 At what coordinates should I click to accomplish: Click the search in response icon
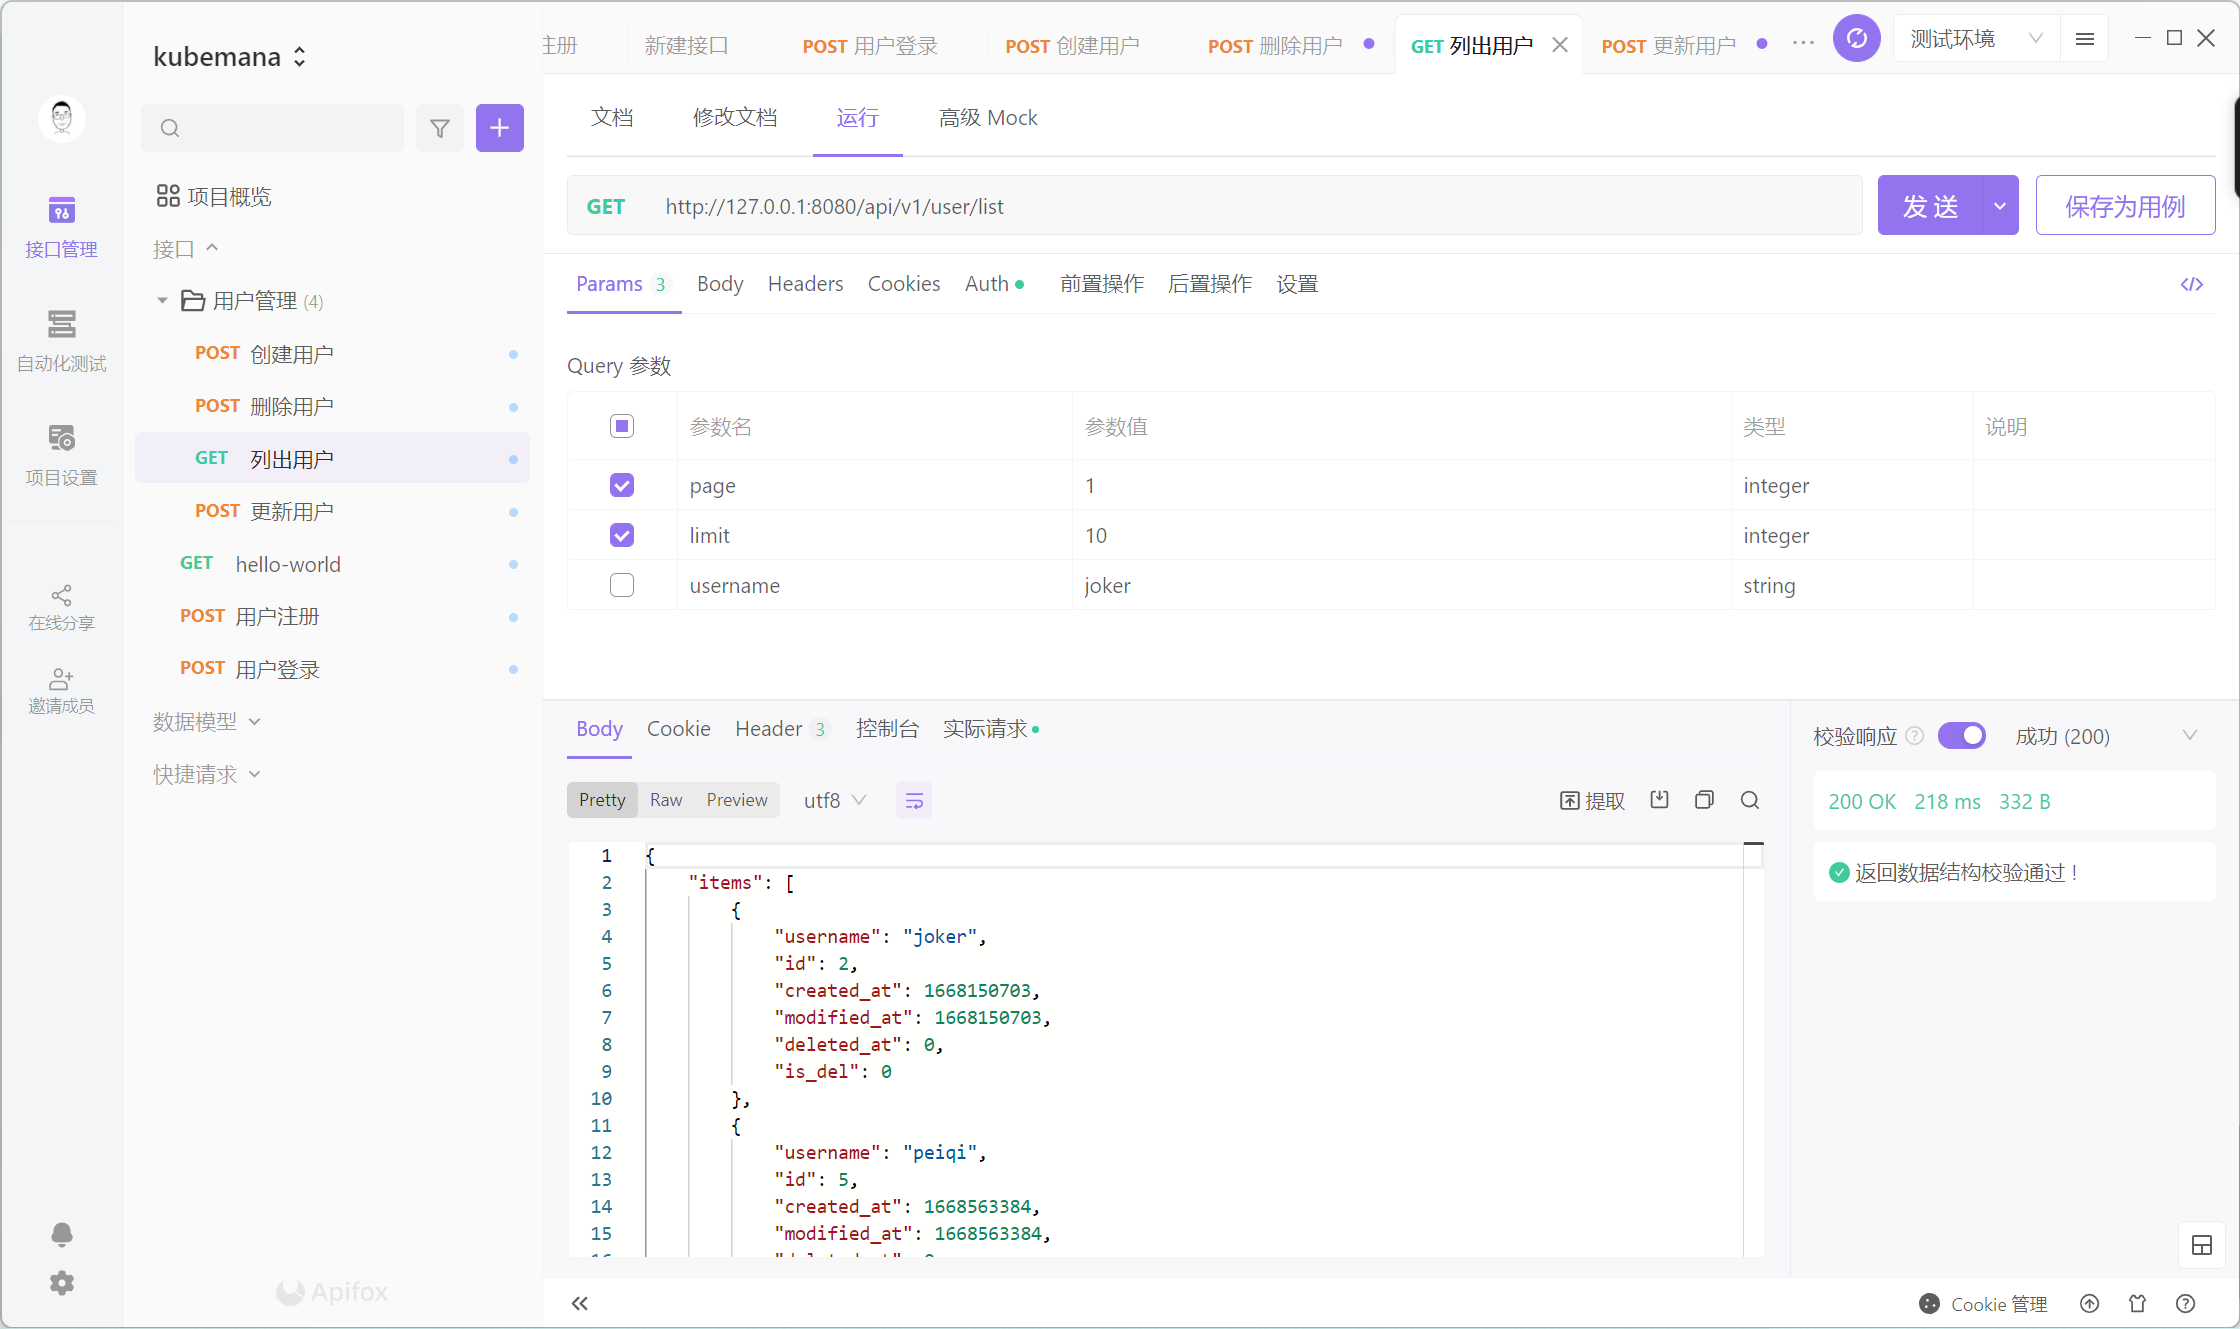tap(1750, 800)
